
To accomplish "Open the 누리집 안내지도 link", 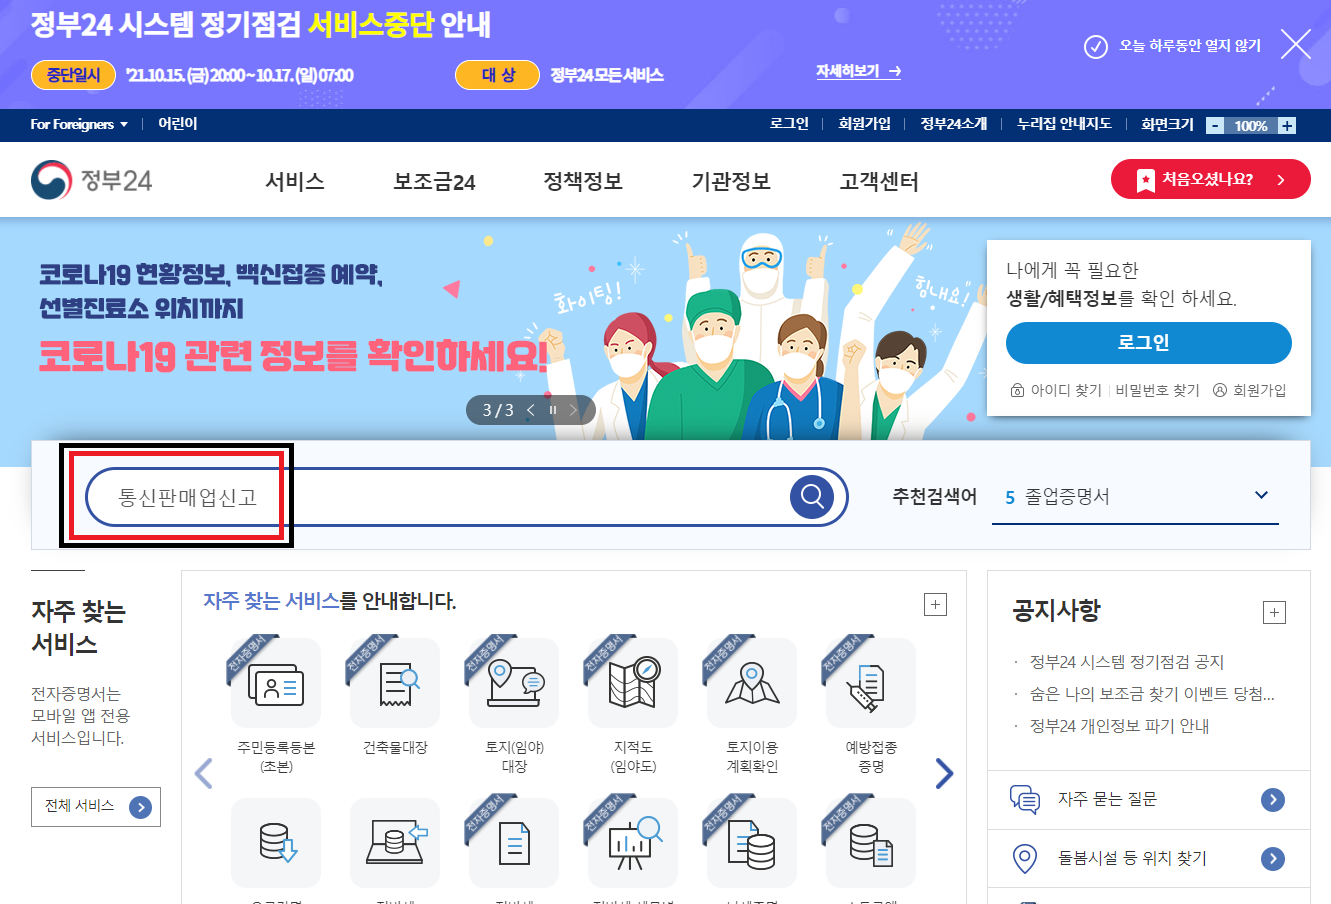I will pos(1064,124).
